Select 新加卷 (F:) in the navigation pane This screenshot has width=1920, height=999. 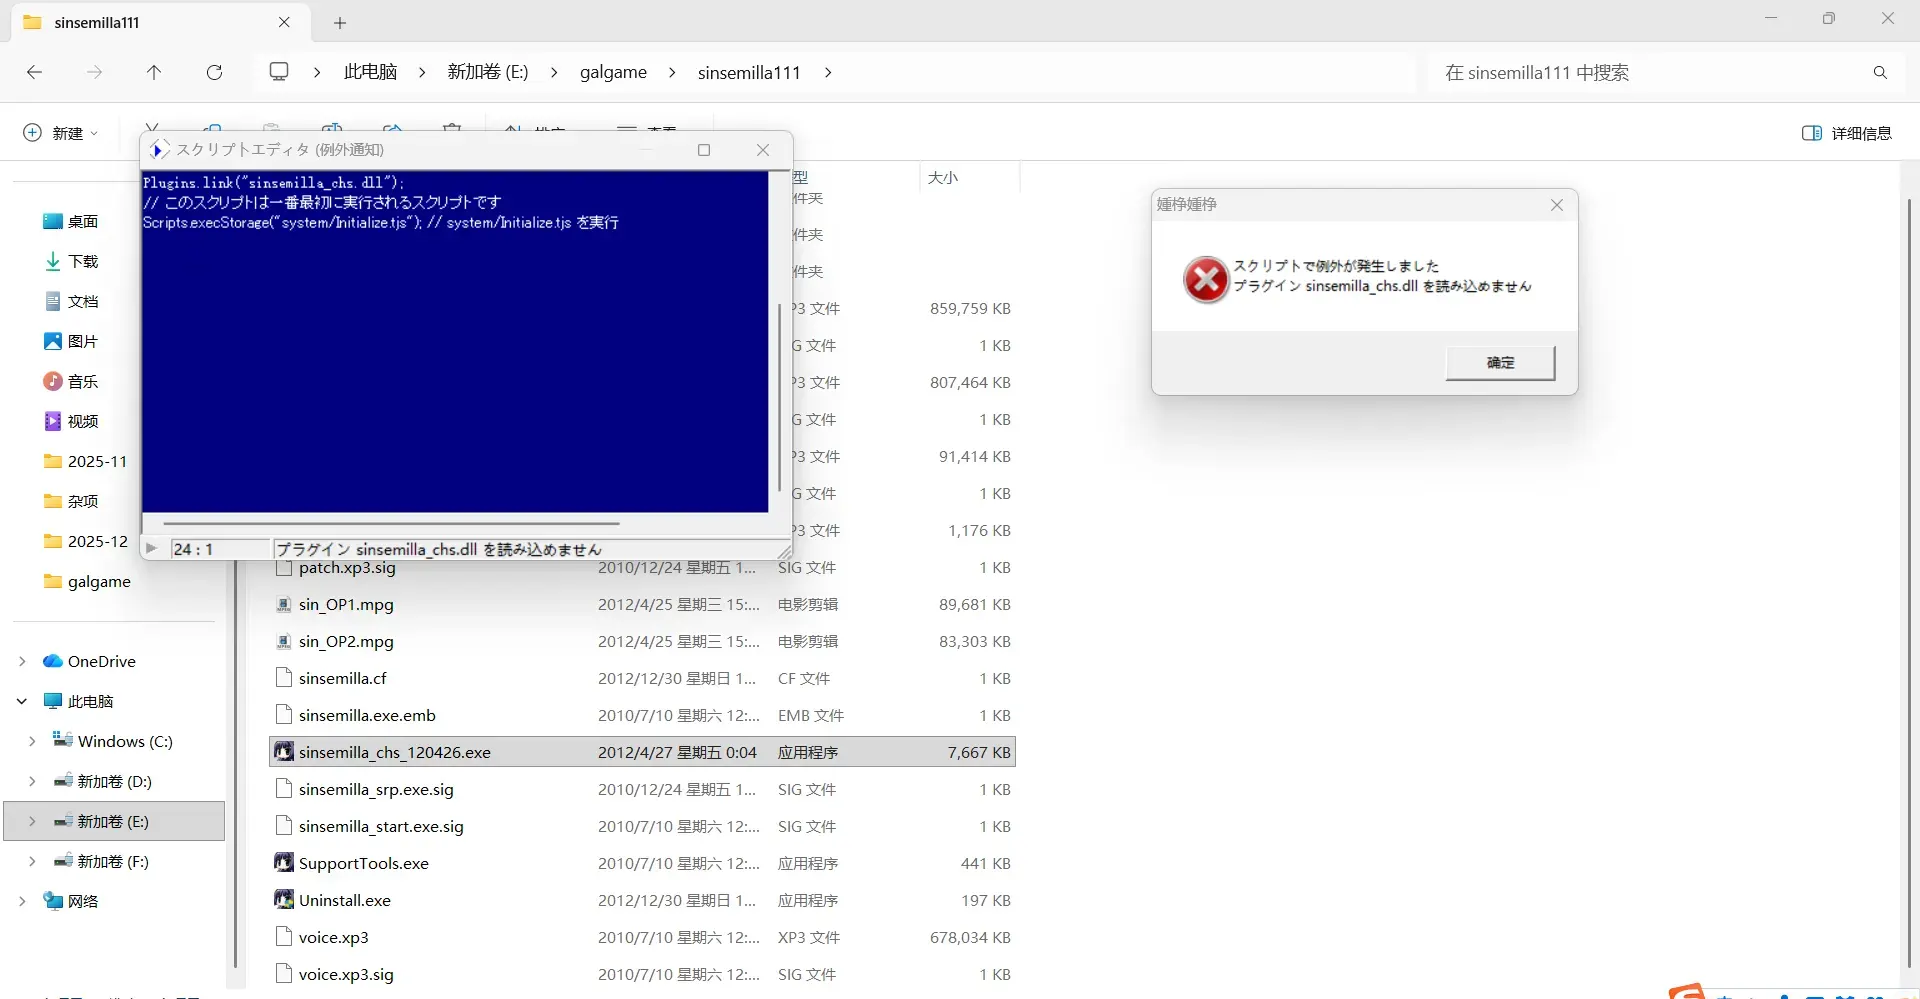point(102,861)
